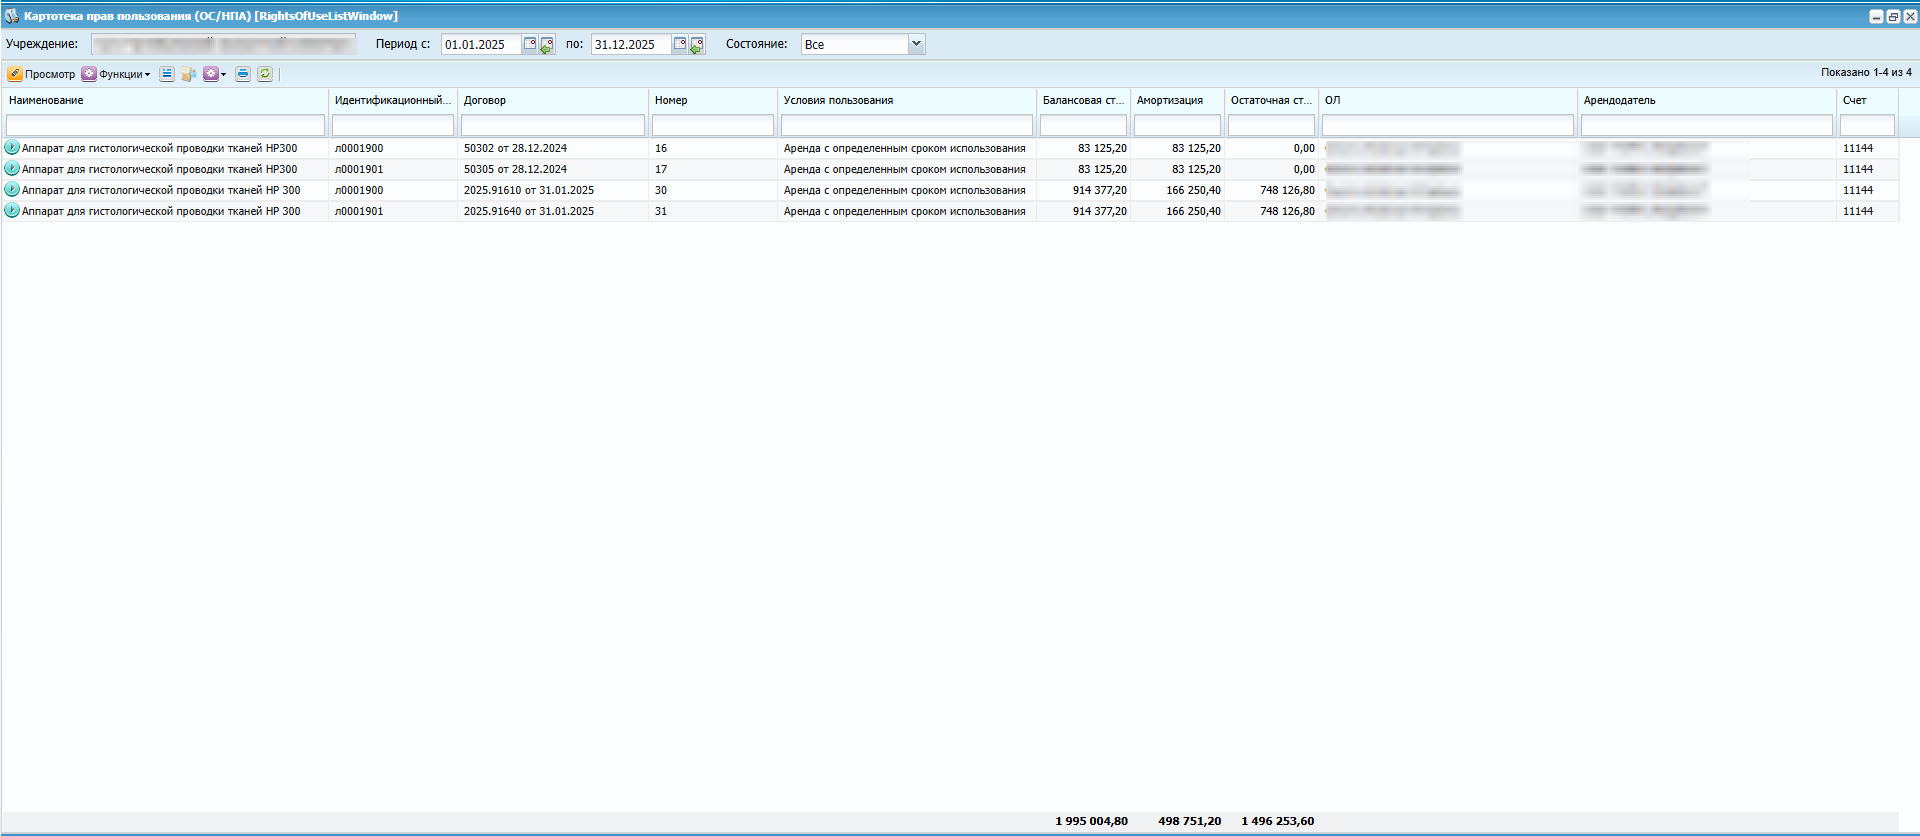Click the blue list view toolbar icon
Screen dimensions: 1920x836
coord(167,74)
